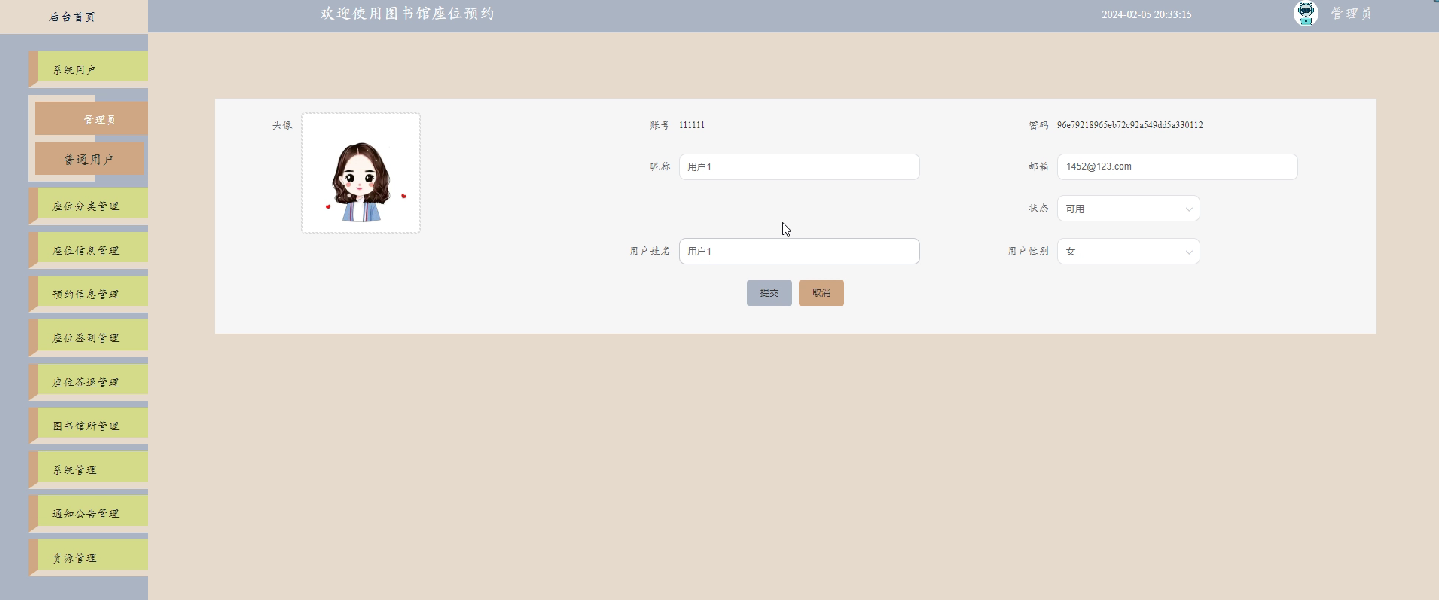Open 资源管理 in the sidebar

tap(88, 557)
